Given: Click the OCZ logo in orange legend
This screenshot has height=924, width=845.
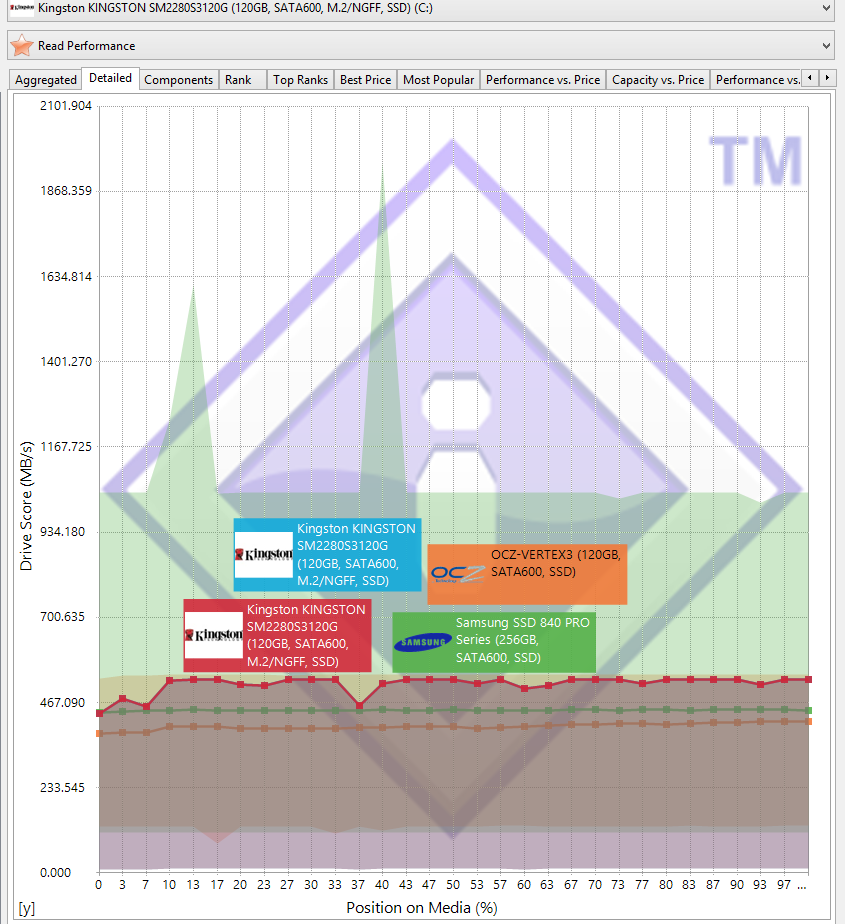Looking at the screenshot, I should click(x=457, y=574).
